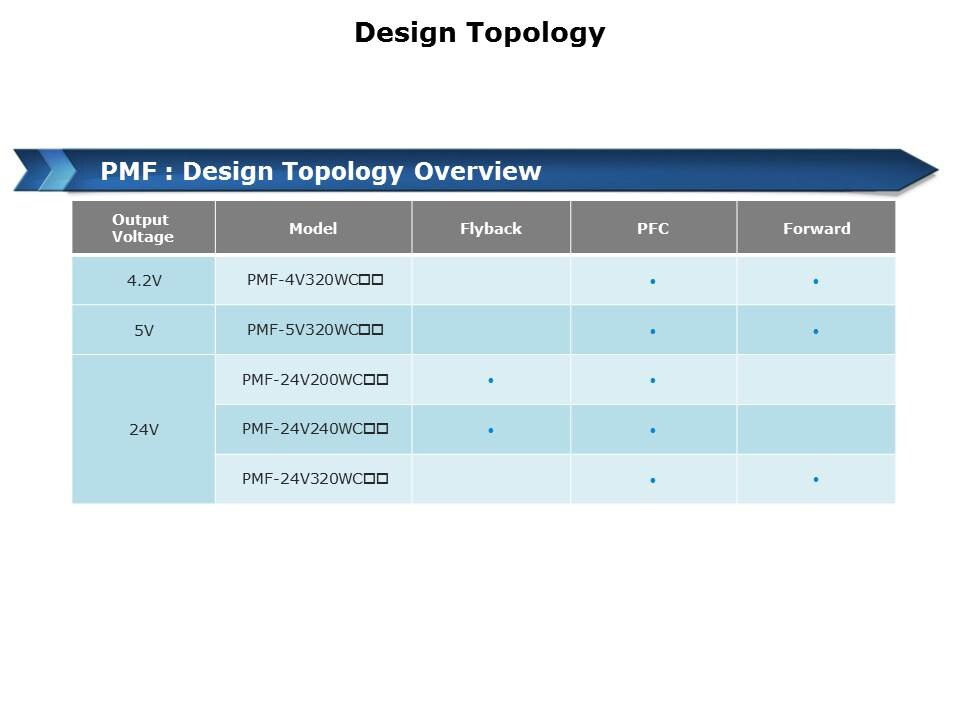Image resolution: width=960 pixels, height=720 pixels.
Task: Click the PFC dot in the PMF-4V320WC row
Action: (x=652, y=282)
